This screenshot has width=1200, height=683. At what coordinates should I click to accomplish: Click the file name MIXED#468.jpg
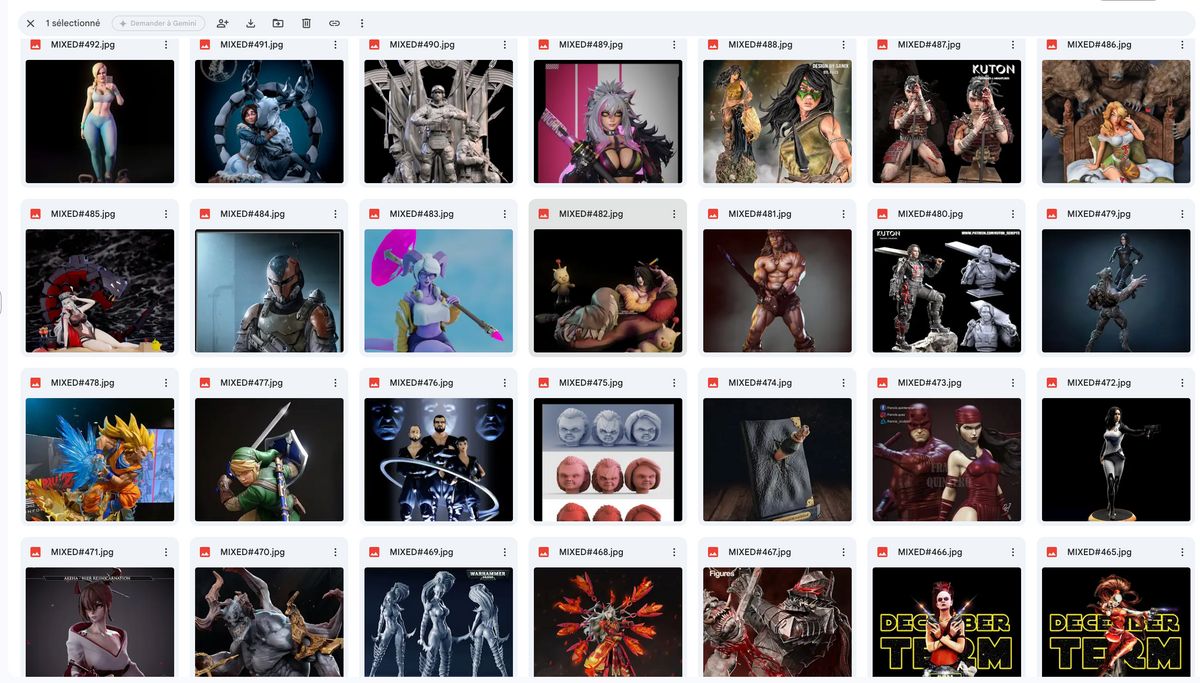click(591, 552)
